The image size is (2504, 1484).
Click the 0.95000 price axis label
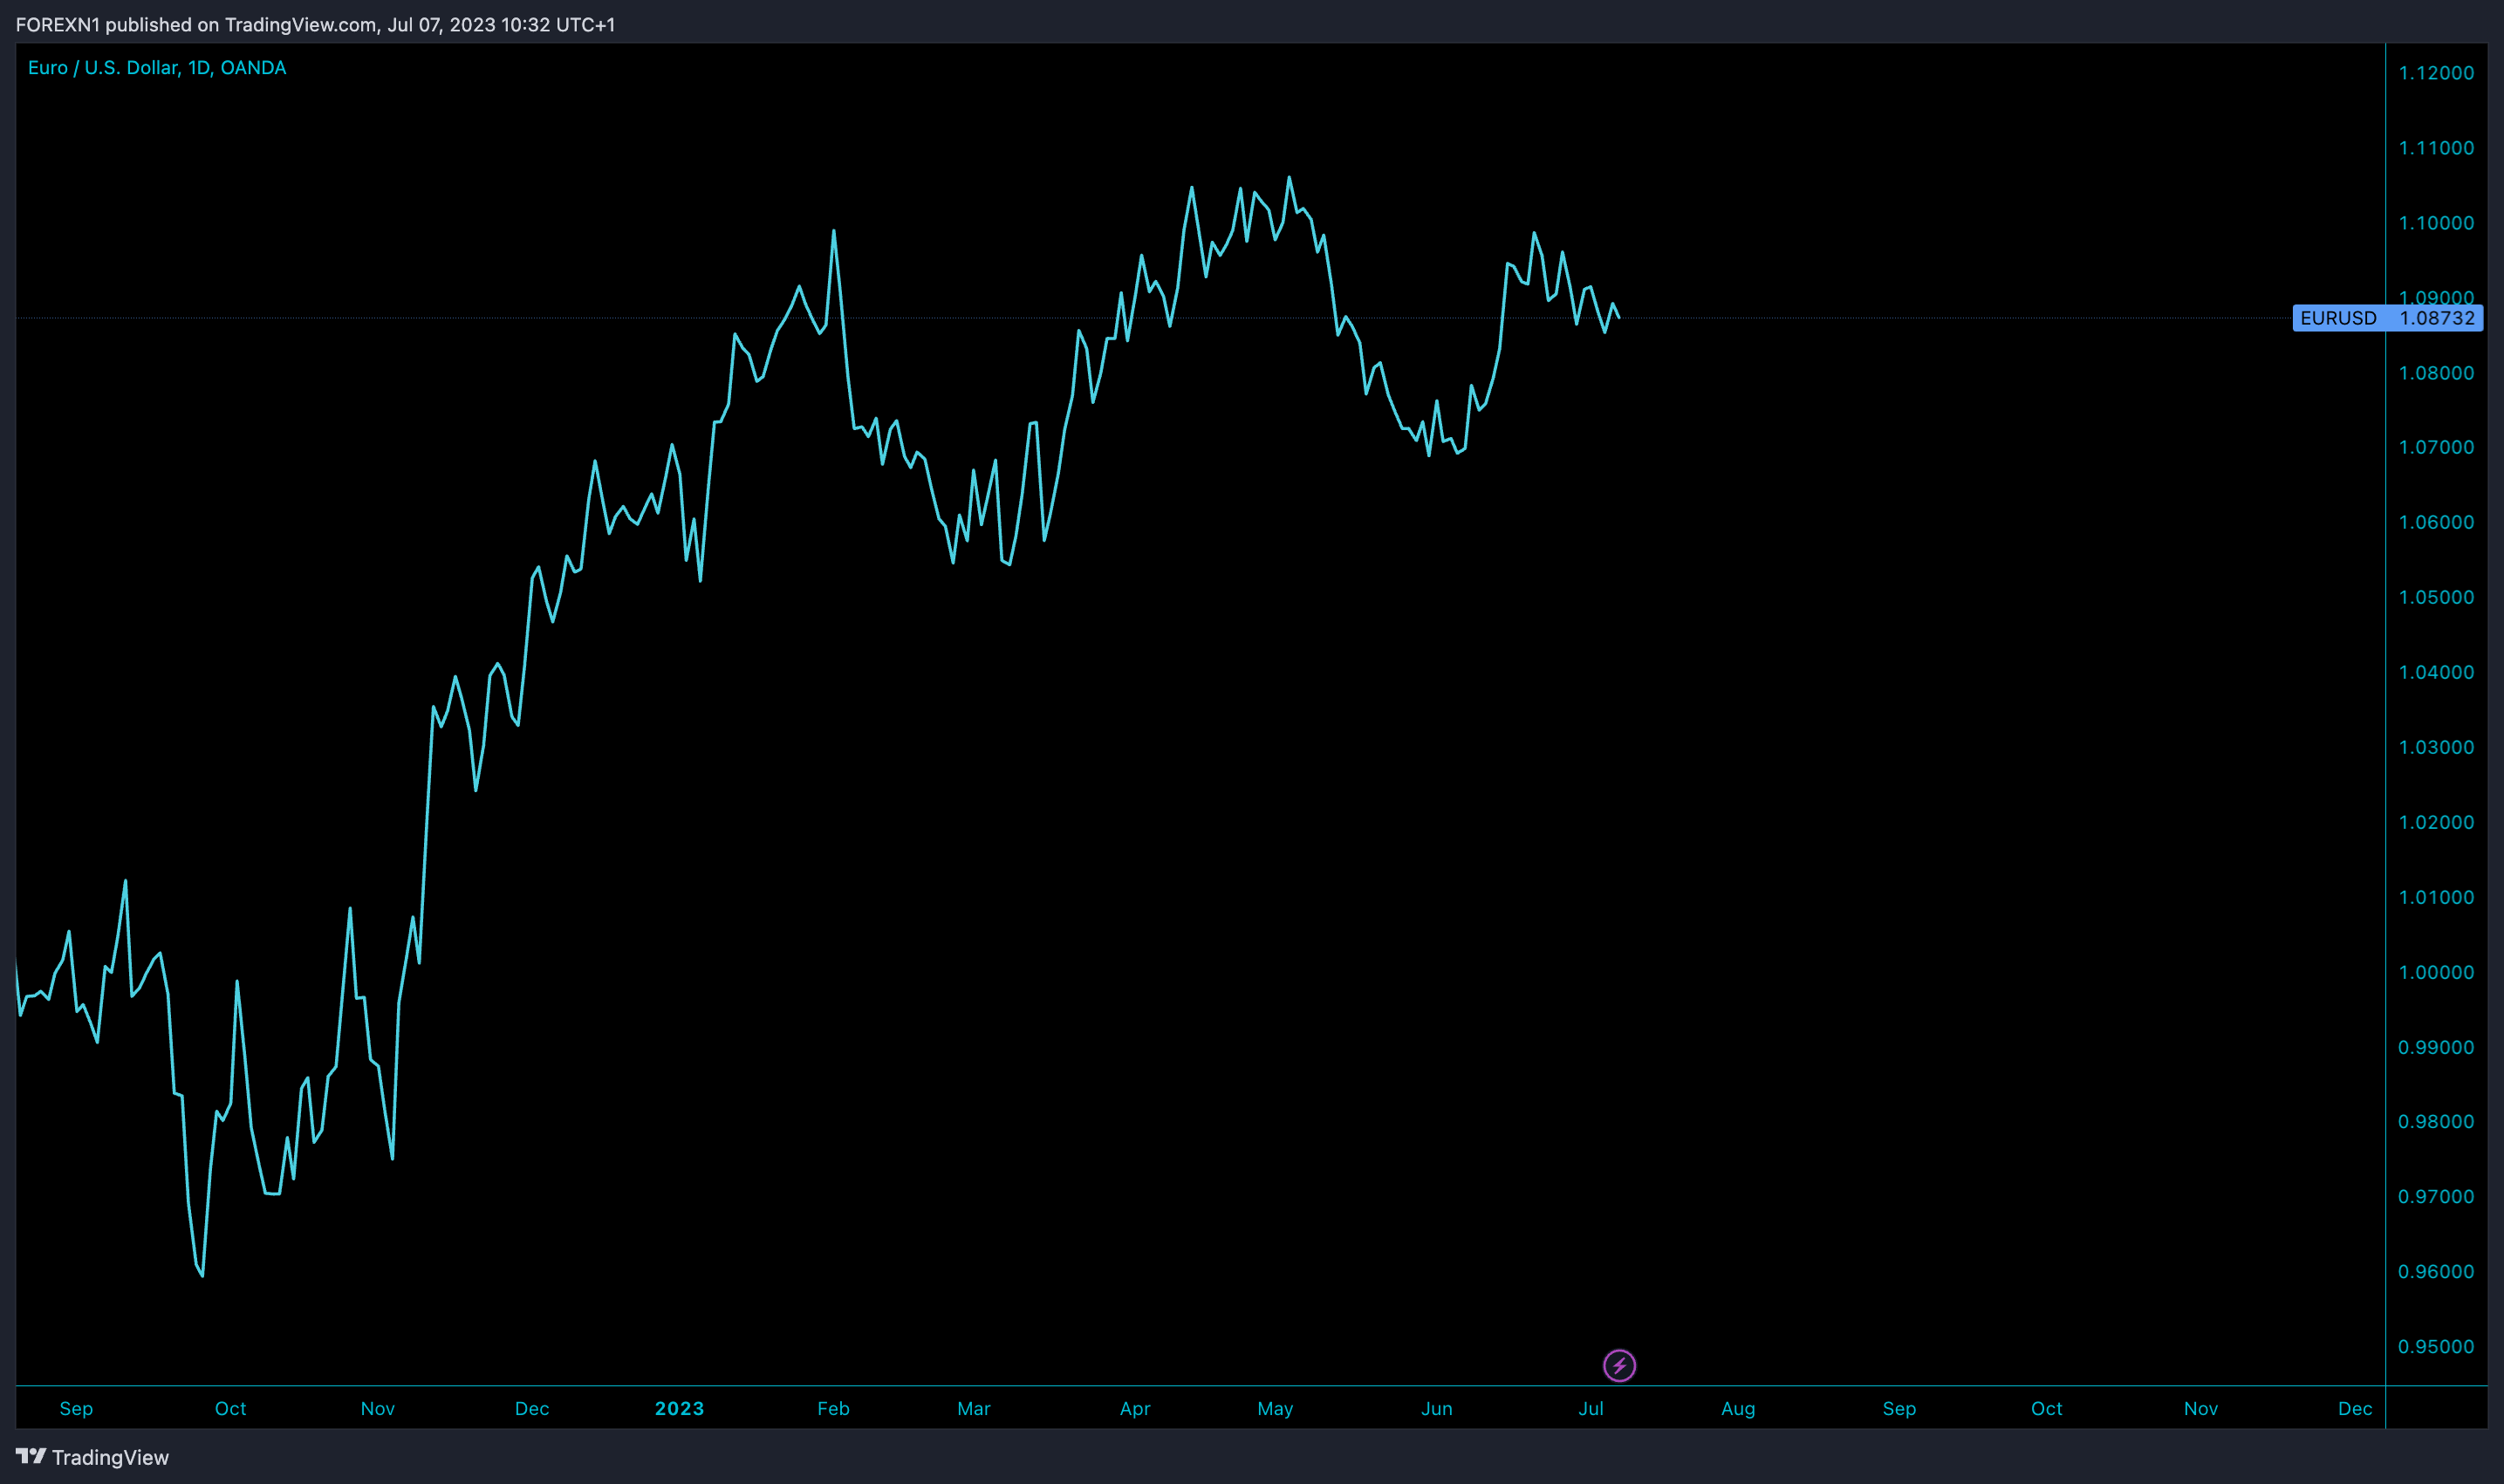2436,1346
